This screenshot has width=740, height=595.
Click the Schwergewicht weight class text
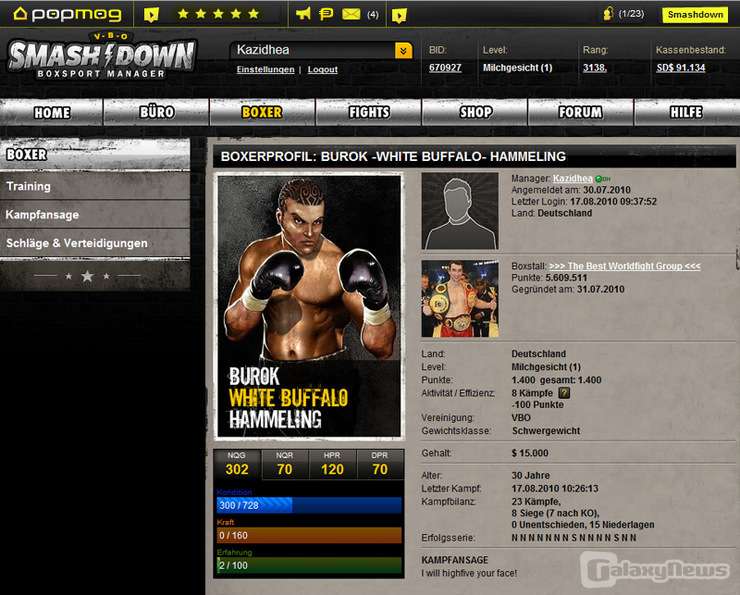[546, 431]
